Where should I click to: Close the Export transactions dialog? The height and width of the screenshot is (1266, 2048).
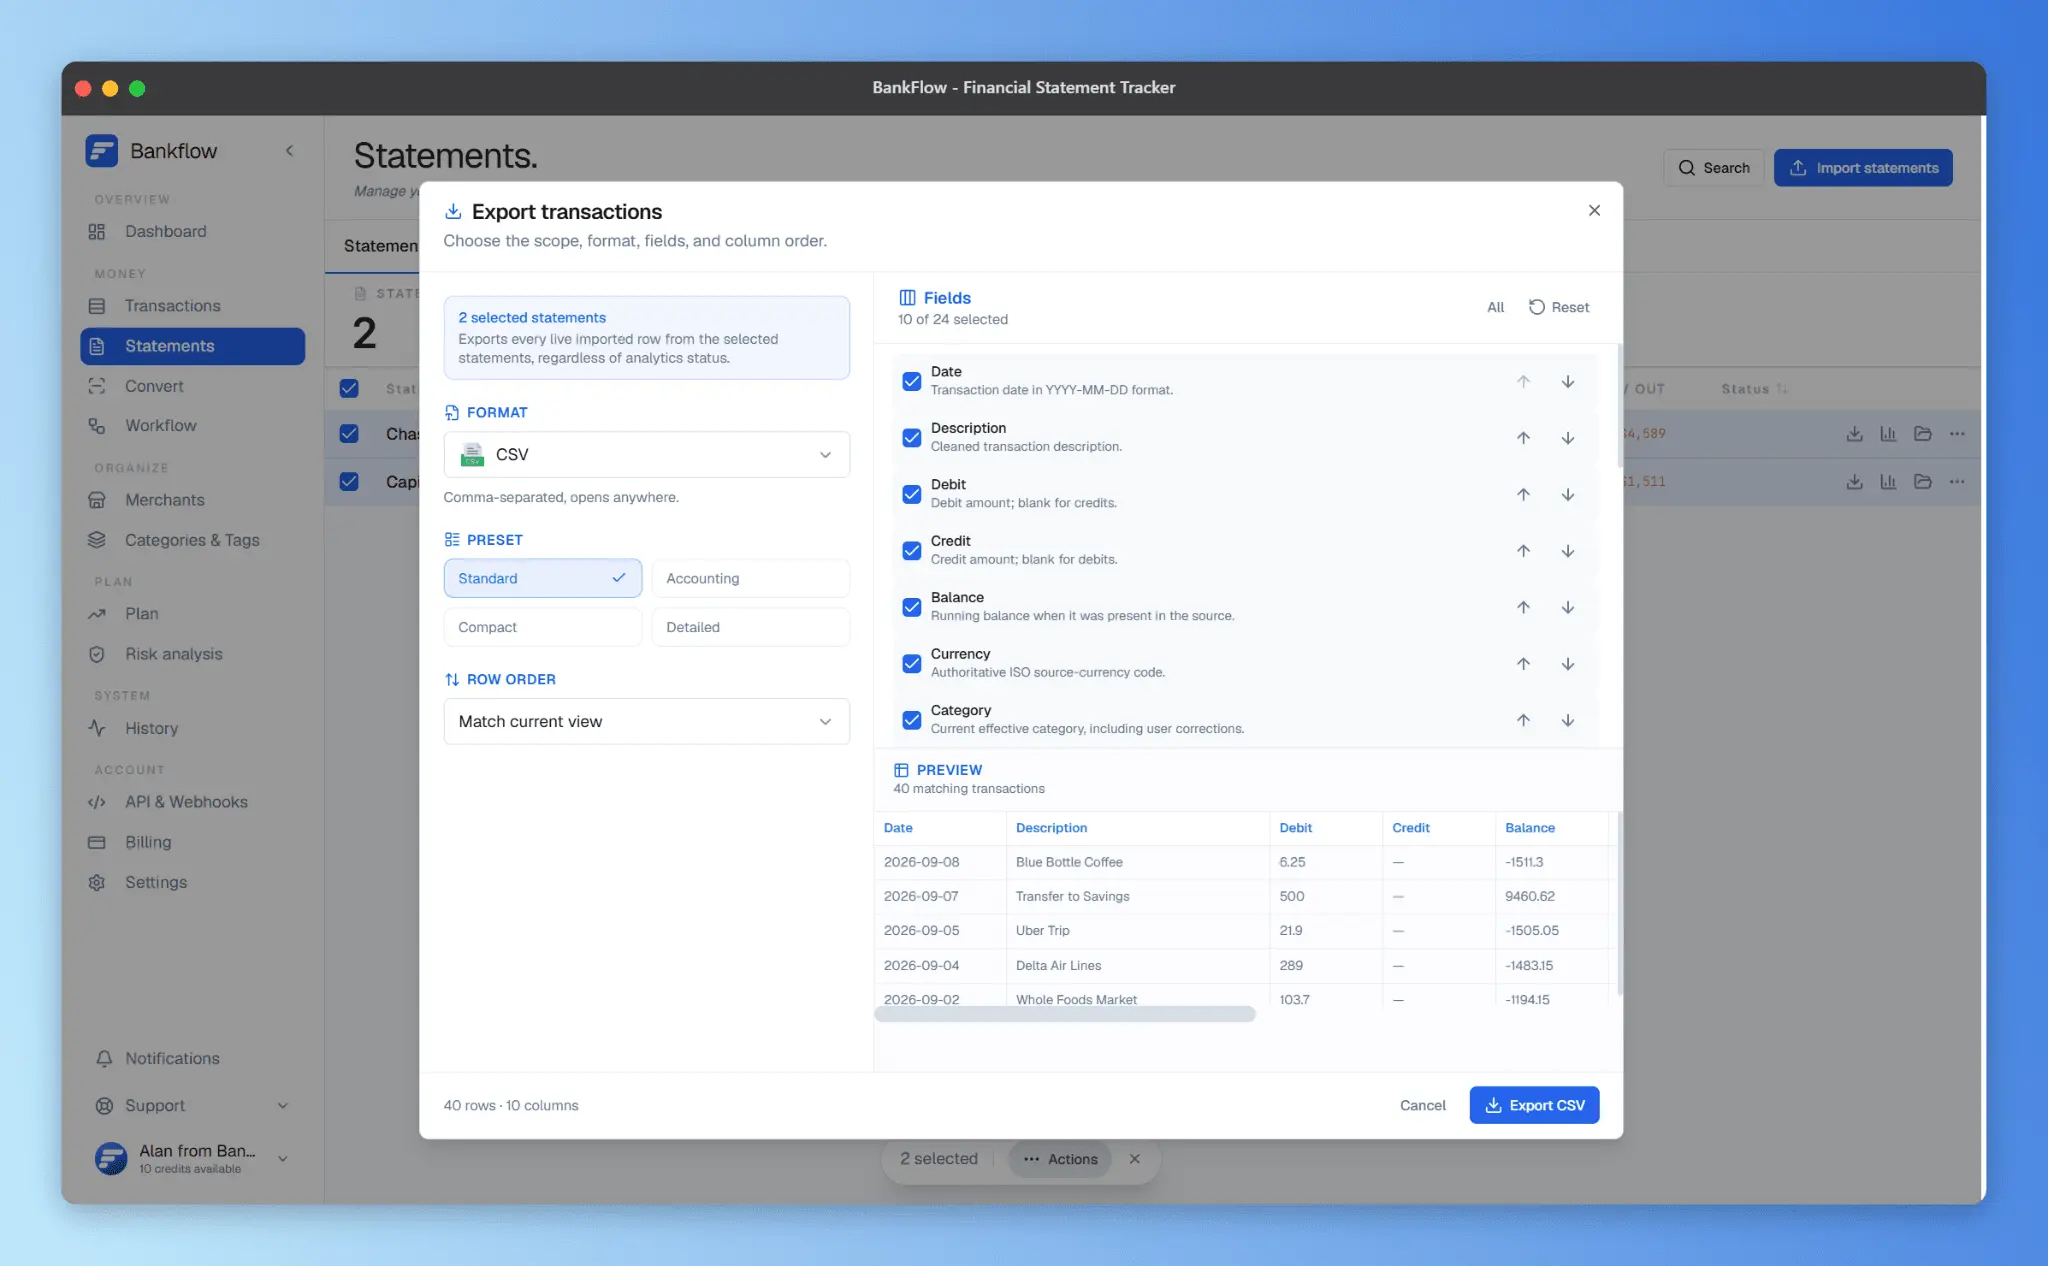point(1594,210)
